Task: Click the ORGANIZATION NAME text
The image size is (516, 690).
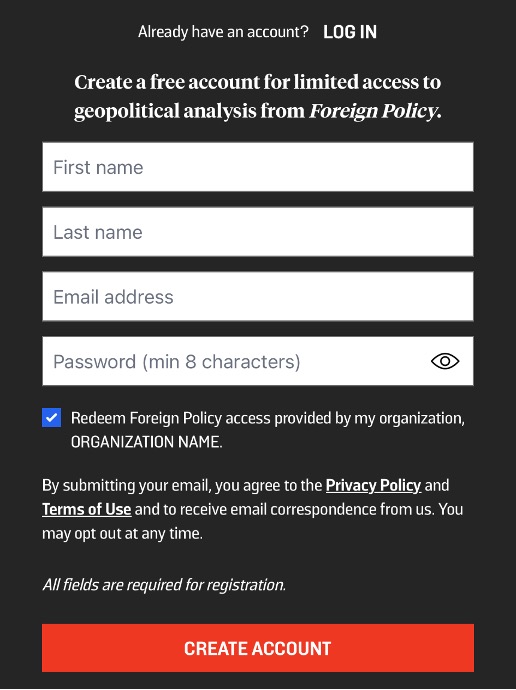Action: click(x=146, y=442)
